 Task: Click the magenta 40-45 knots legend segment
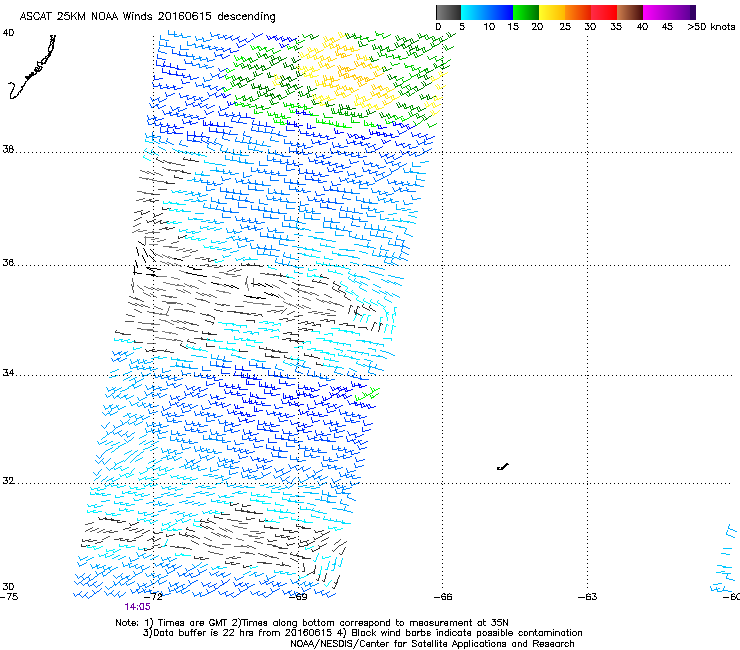(656, 12)
